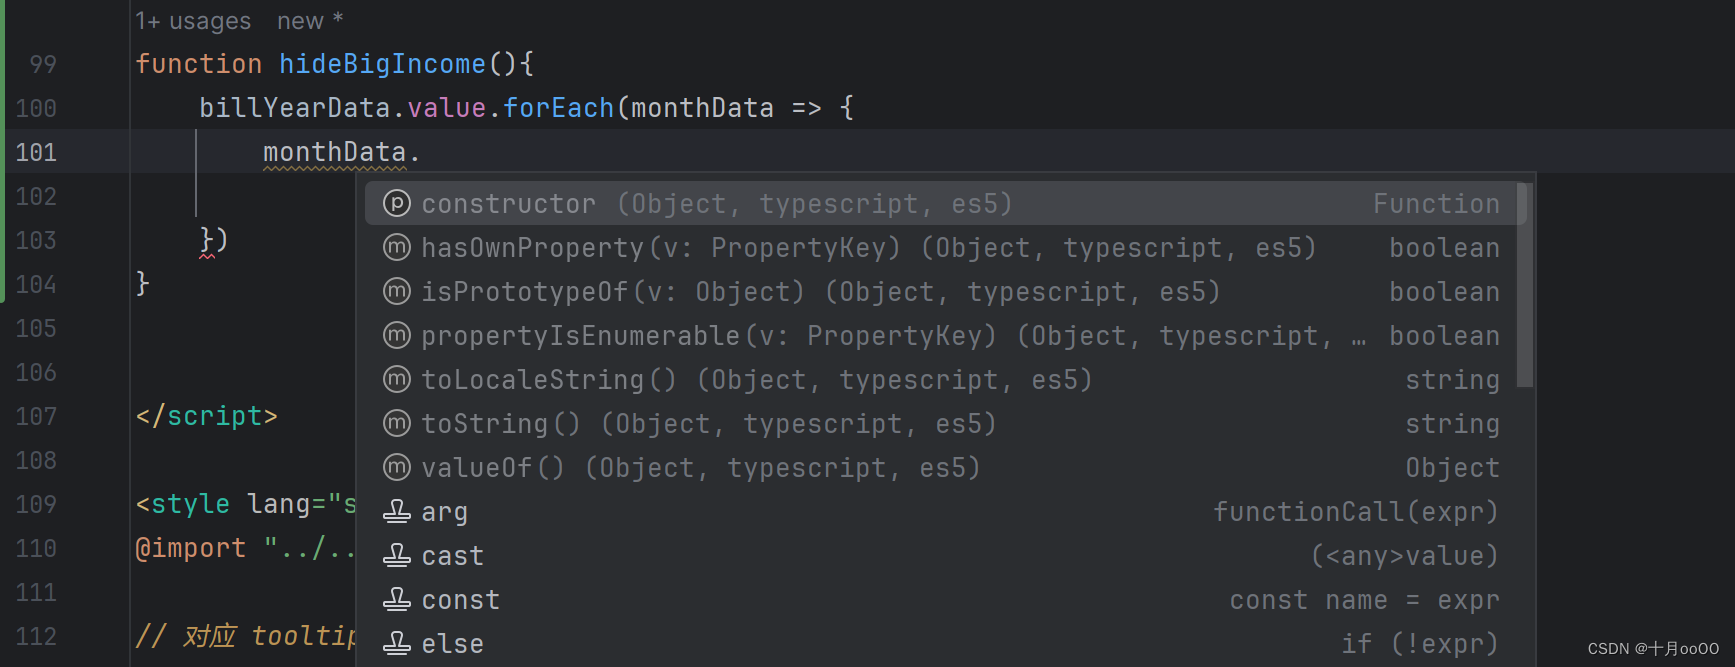
Task: Click the closing brace on line 104
Action: pyautogui.click(x=143, y=284)
